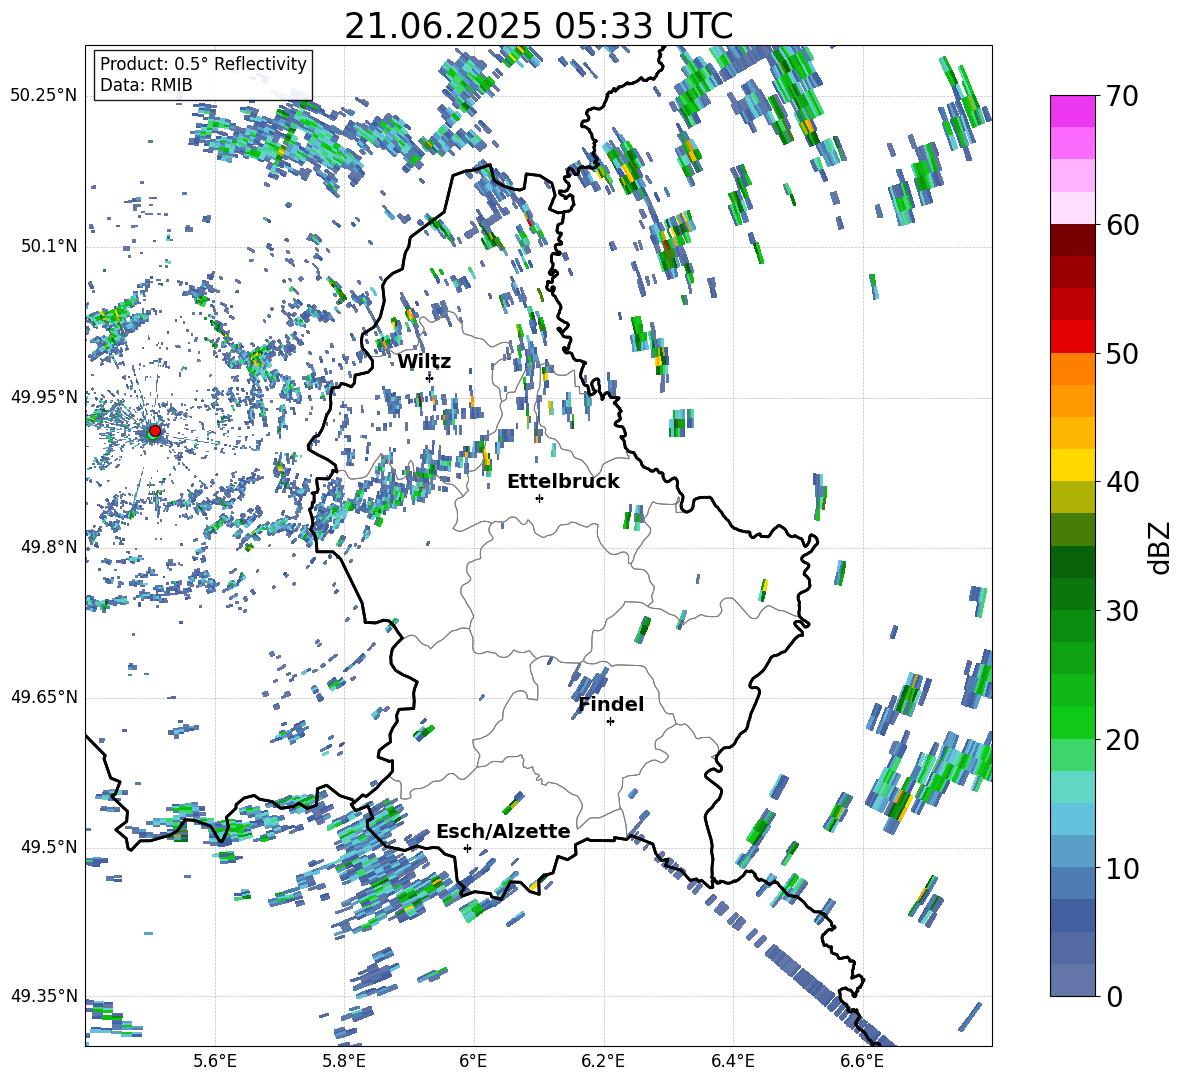The image size is (1184, 1081).
Task: Click the 30 tick on colorbar
Action: (x=1122, y=611)
